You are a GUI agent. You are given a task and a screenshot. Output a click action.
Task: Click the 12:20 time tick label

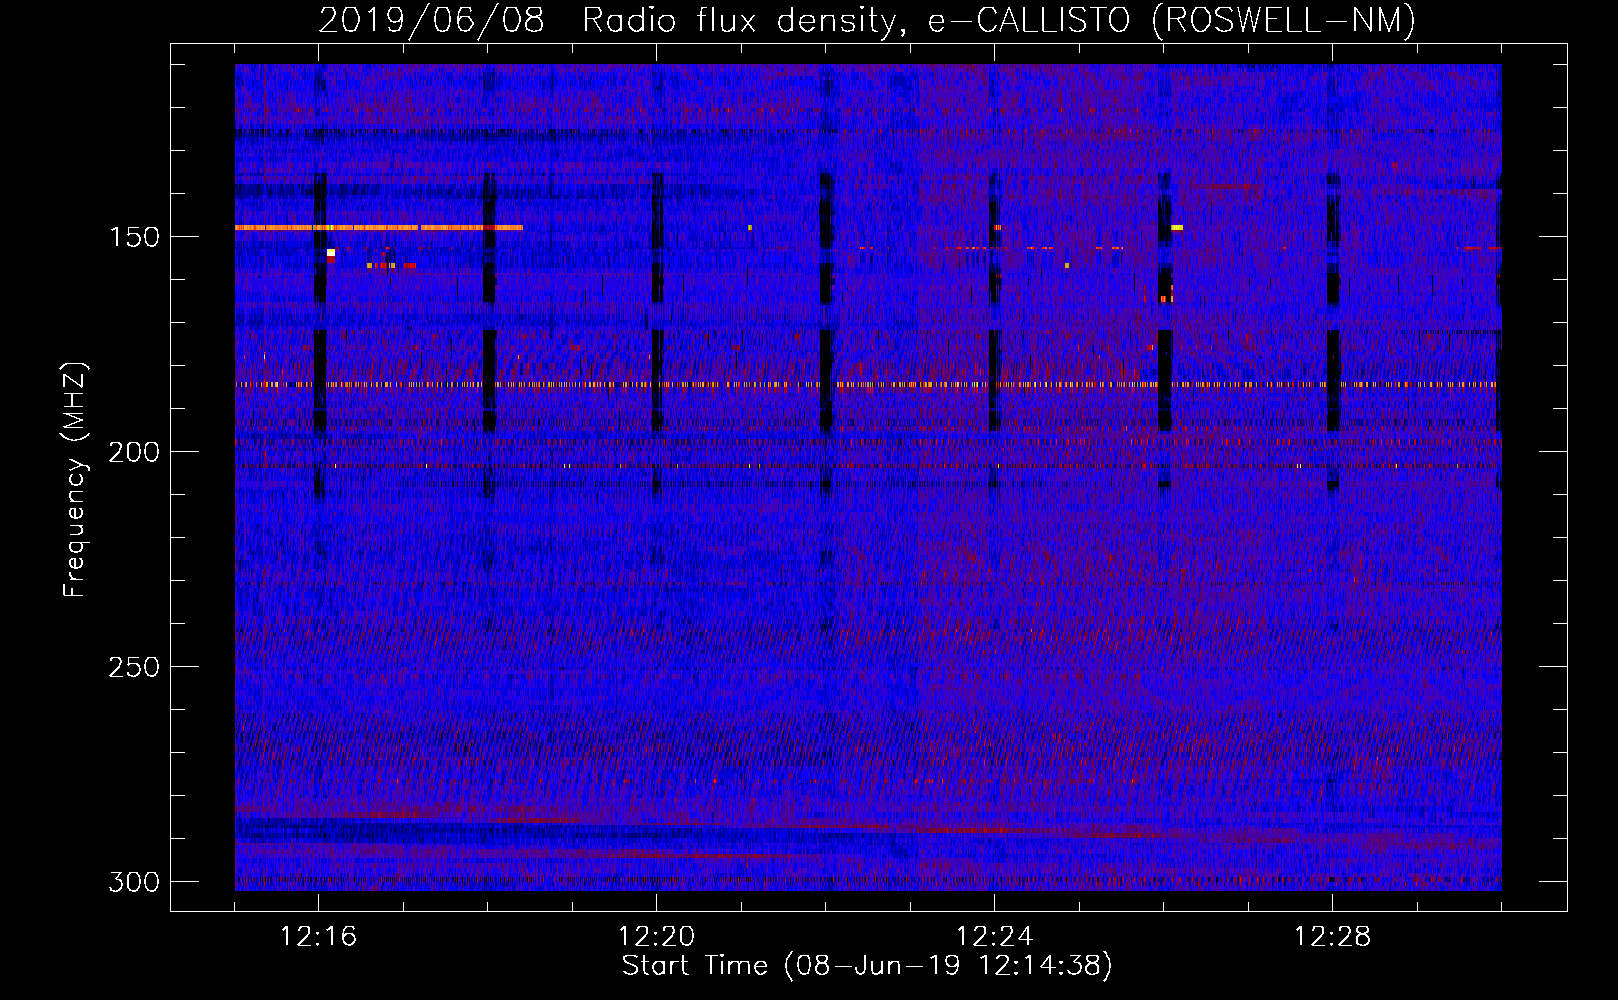[657, 937]
